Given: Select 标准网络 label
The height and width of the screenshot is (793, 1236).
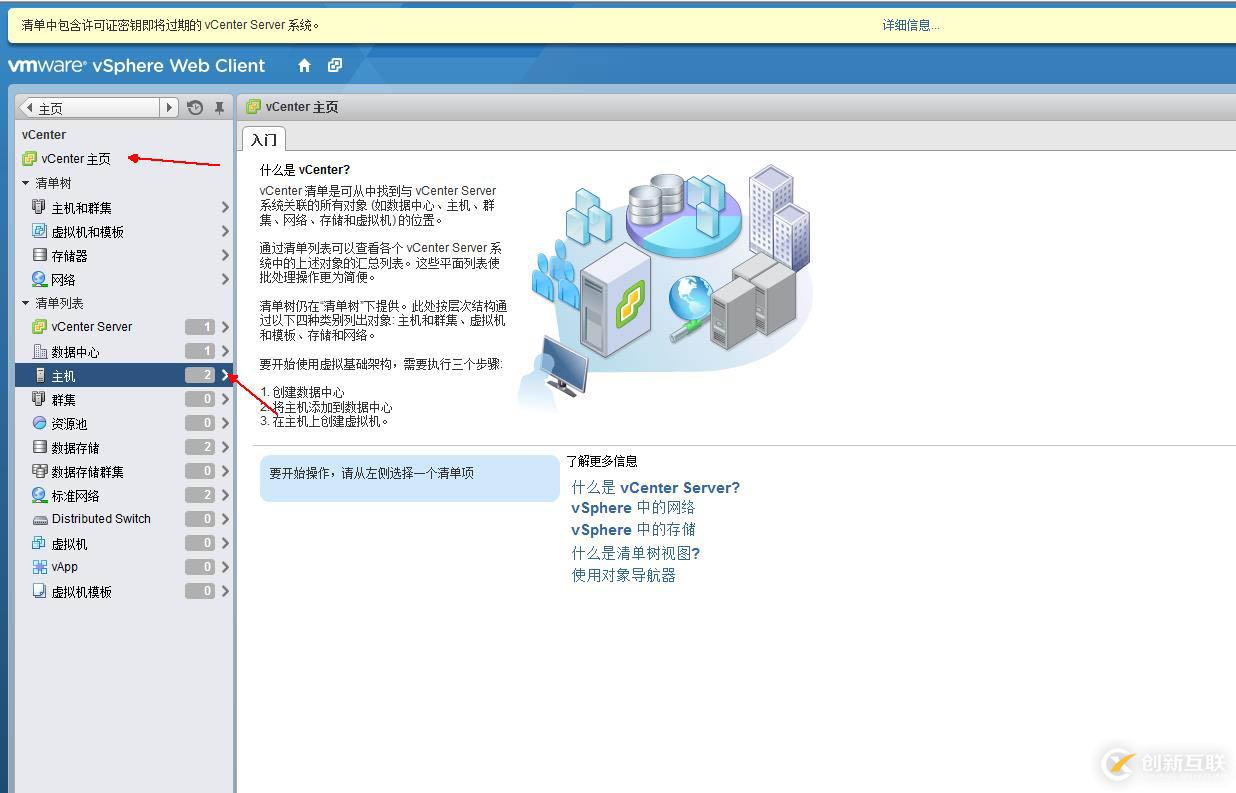Looking at the screenshot, I should (76, 496).
